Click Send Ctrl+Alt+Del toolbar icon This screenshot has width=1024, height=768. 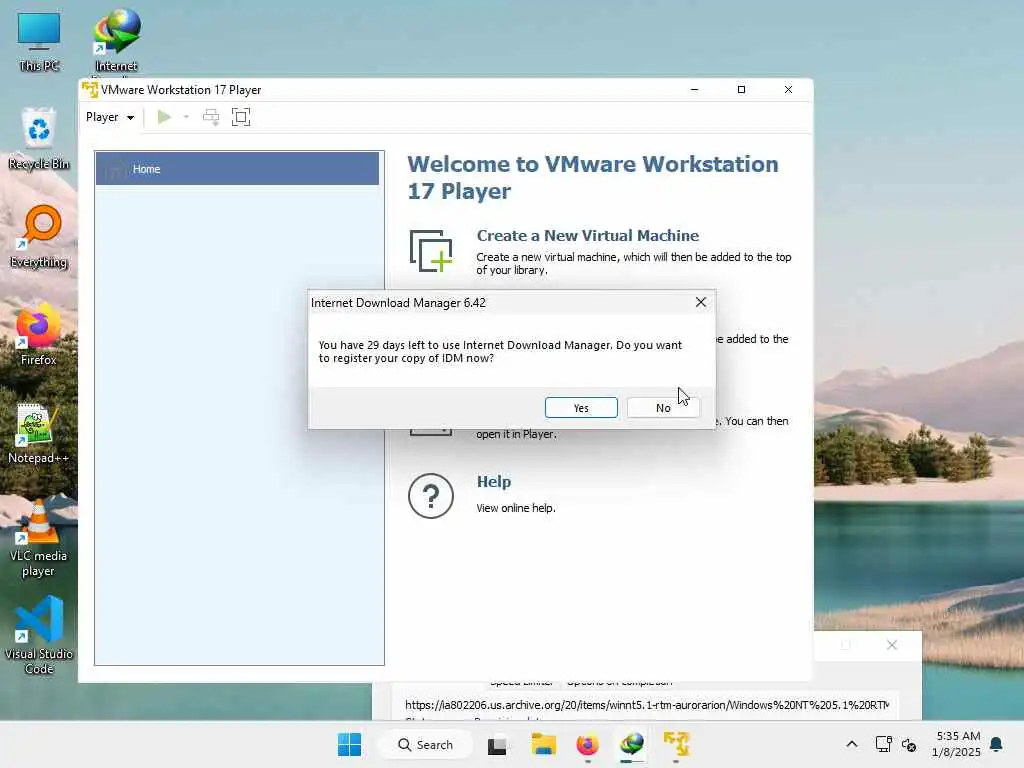(211, 117)
